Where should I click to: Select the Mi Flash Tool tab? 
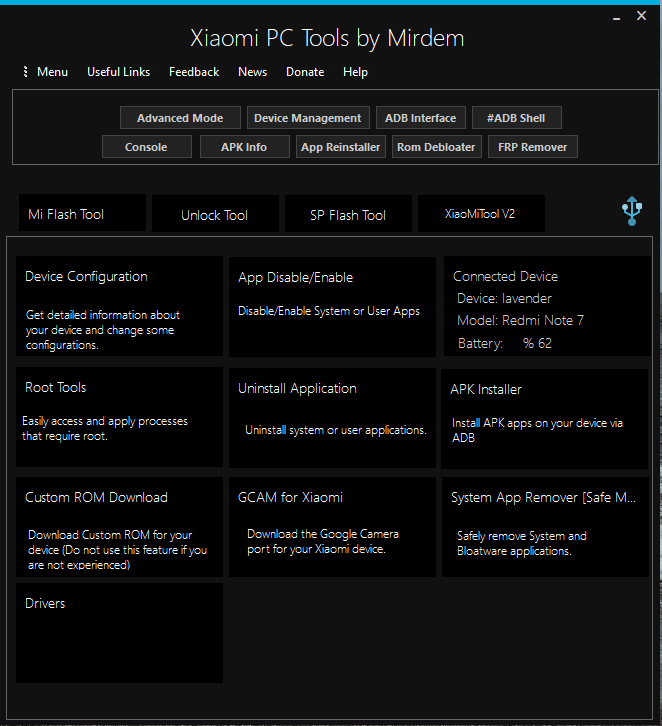(x=82, y=213)
